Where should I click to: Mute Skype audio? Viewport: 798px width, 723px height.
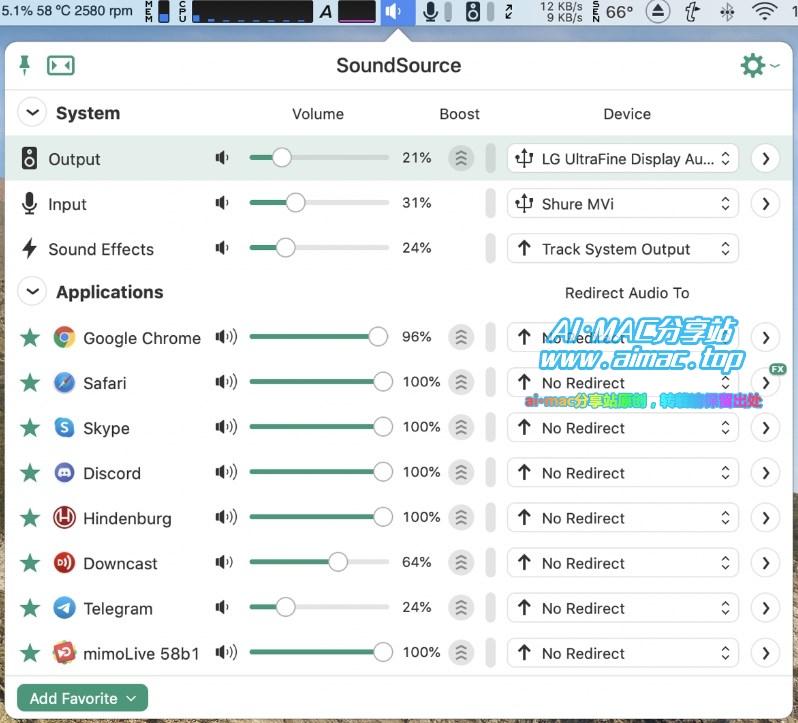click(x=226, y=427)
